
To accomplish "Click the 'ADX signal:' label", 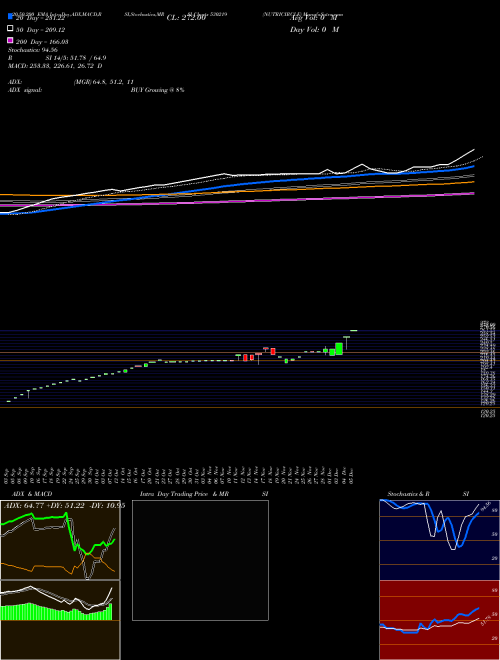I will click(25, 90).
